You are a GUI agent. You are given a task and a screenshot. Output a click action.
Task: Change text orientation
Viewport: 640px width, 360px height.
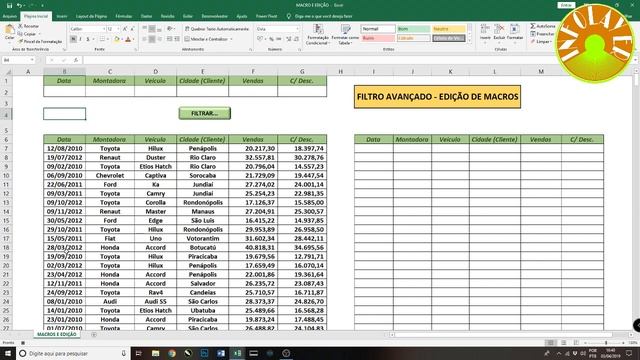[x=170, y=29]
